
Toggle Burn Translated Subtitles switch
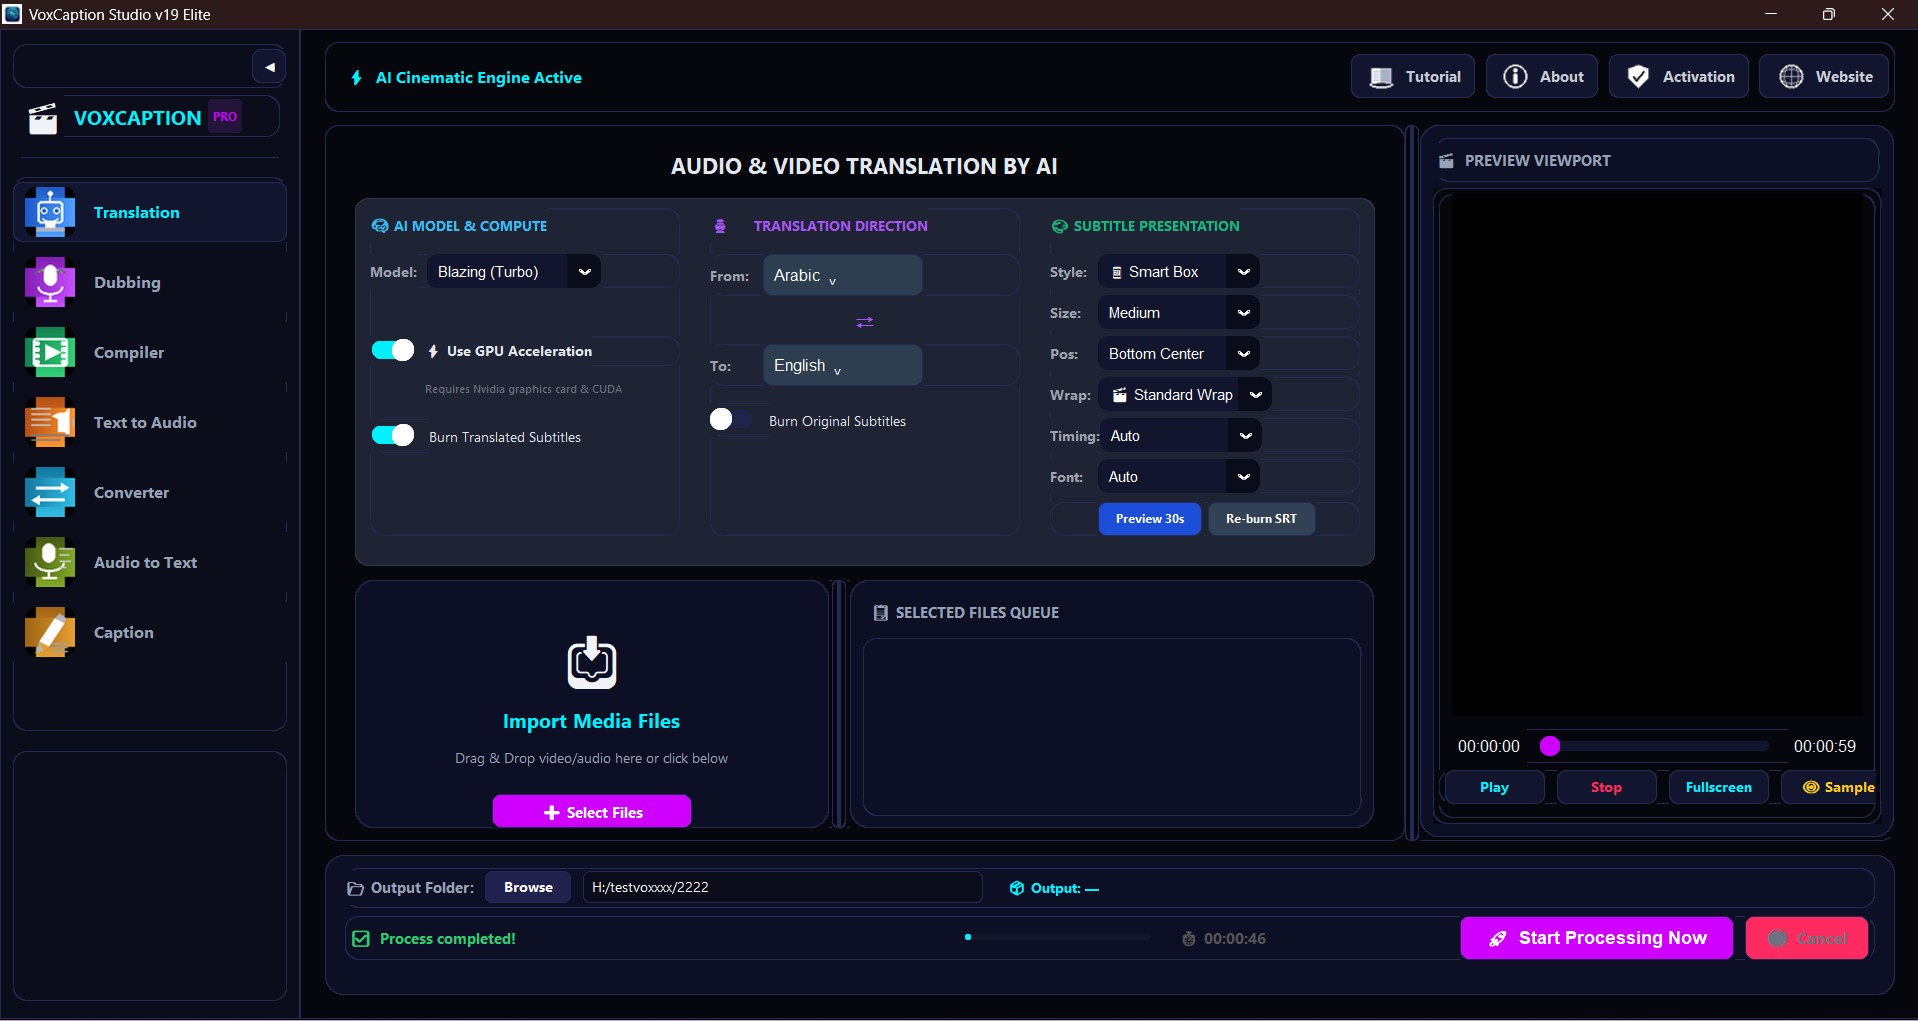[393, 435]
